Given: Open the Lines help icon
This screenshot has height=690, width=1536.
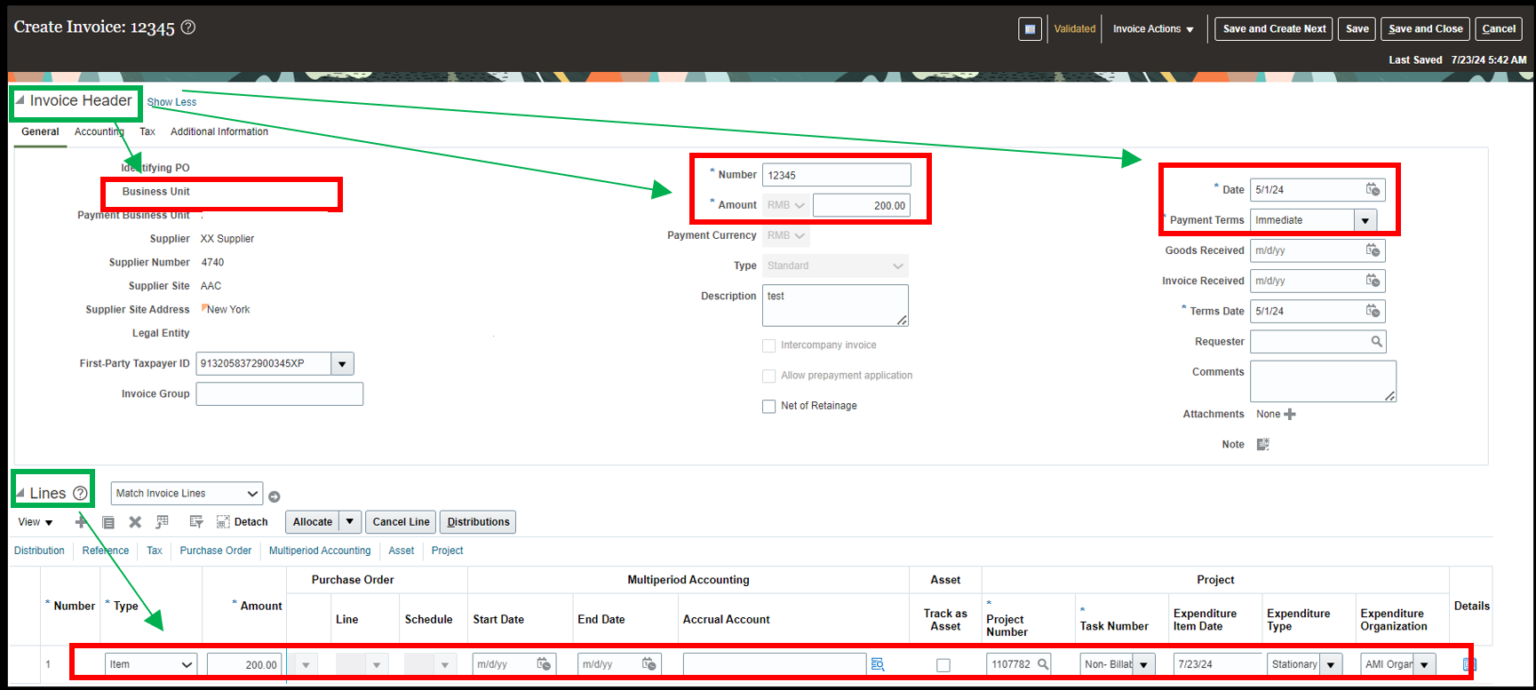Looking at the screenshot, I should [80, 491].
